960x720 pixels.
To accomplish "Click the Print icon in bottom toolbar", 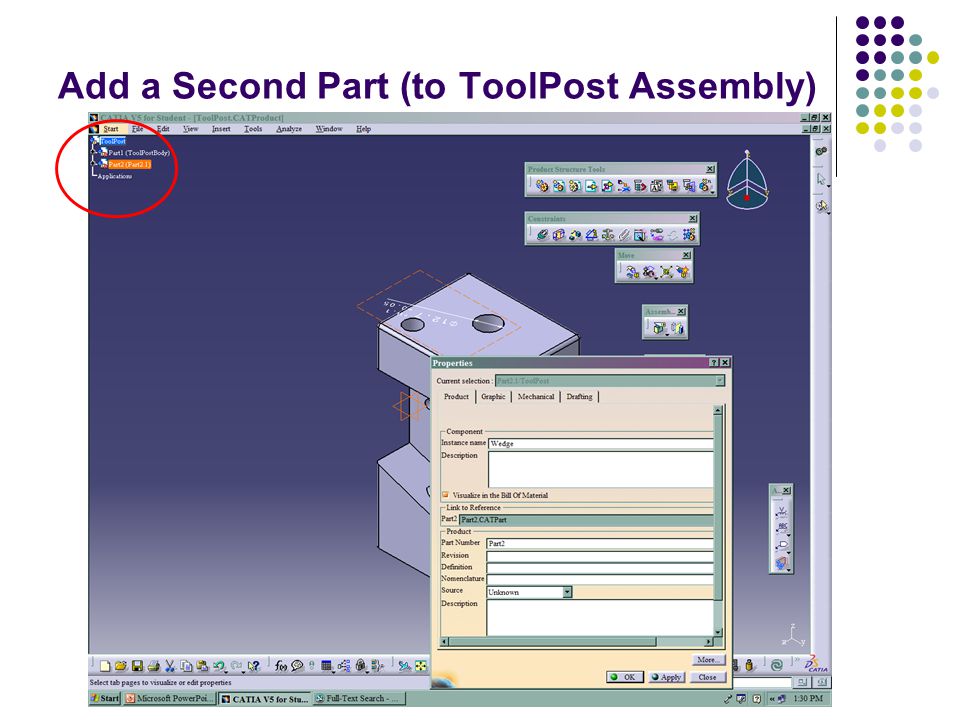I will tap(154, 666).
